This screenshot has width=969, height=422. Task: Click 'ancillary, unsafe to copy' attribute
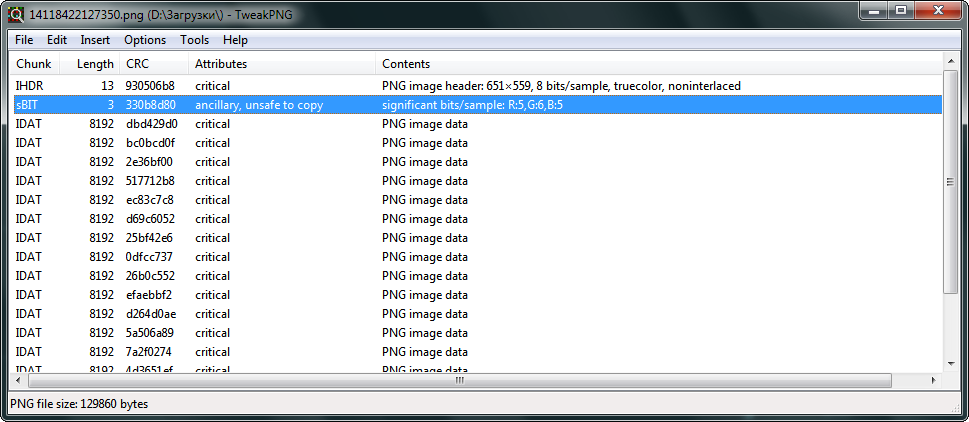pos(259,105)
